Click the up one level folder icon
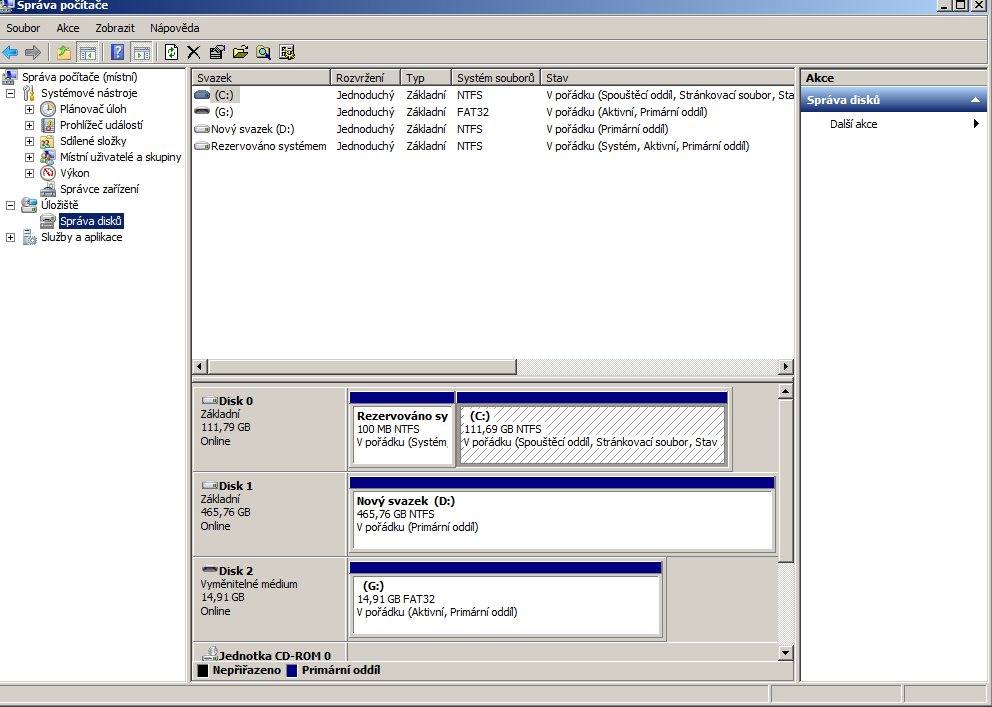Screen dimensions: 992x707 click(x=64, y=52)
